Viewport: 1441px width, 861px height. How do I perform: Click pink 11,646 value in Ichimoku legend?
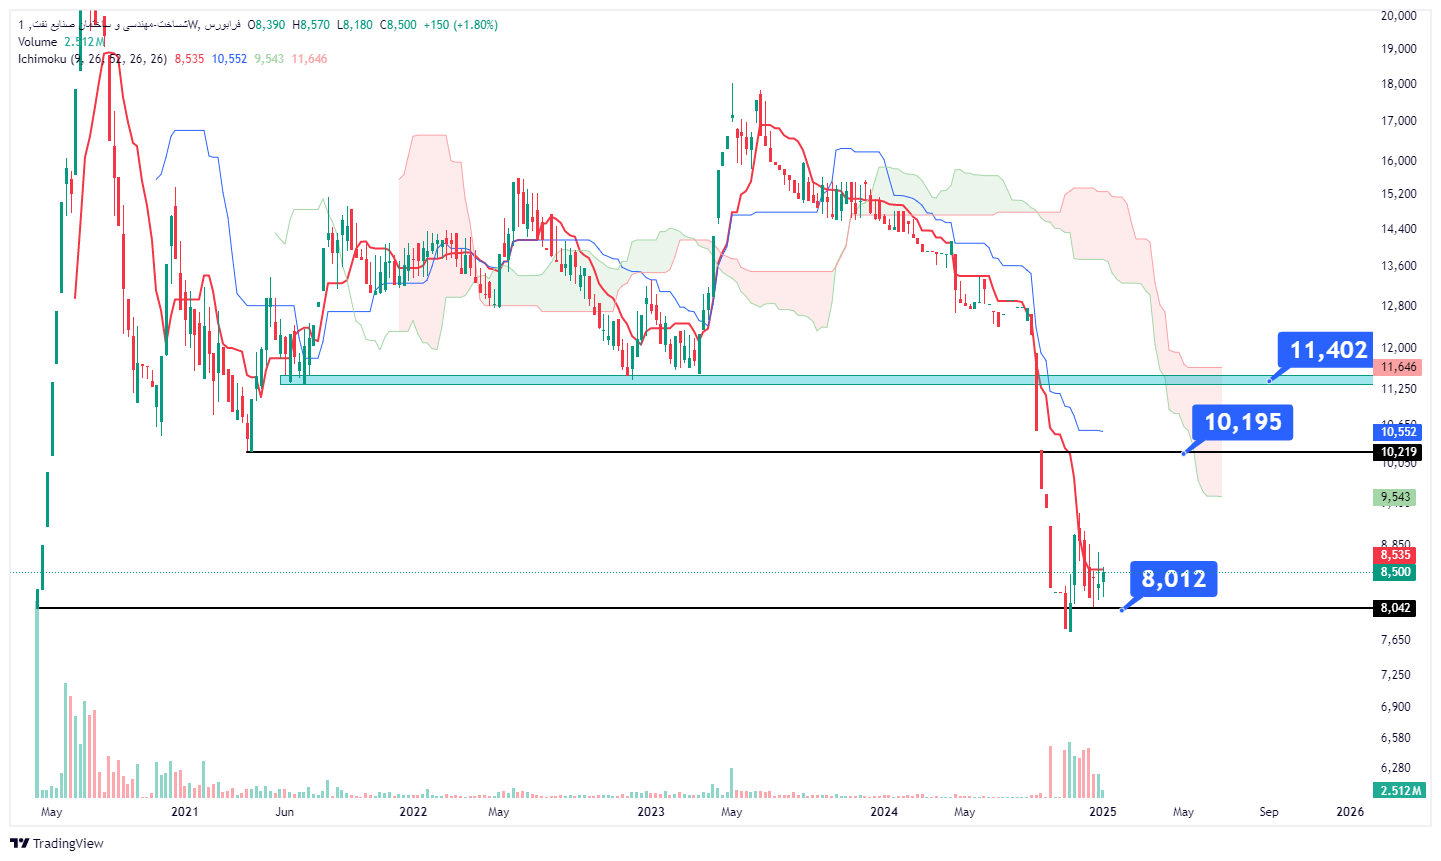pos(309,59)
